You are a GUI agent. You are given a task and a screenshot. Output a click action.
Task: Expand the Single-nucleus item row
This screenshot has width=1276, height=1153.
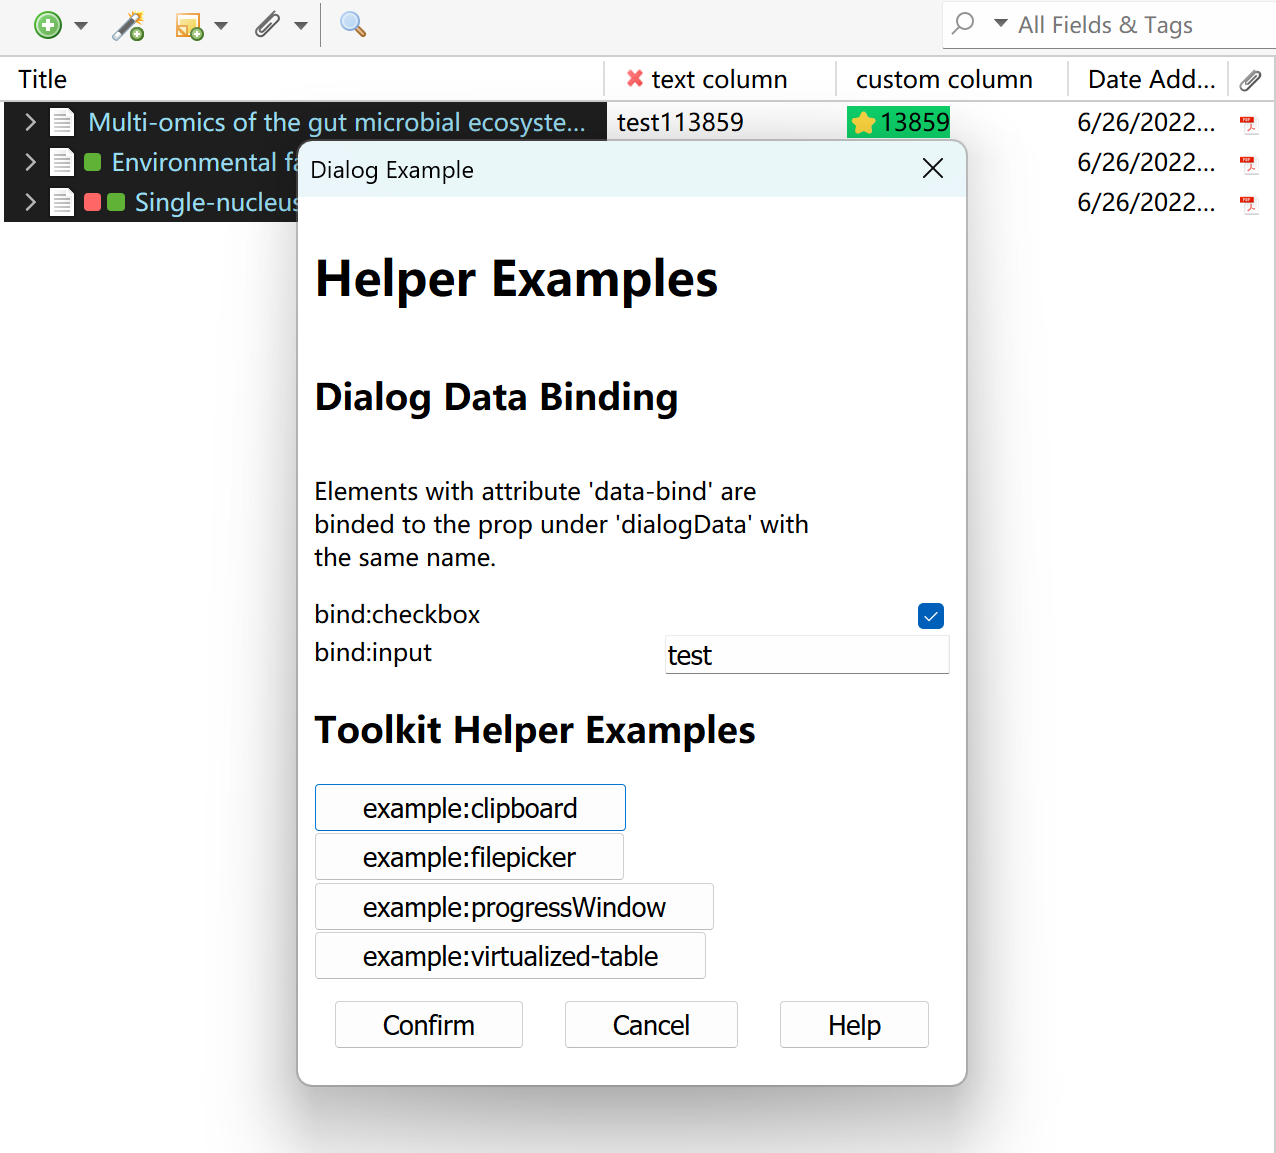coord(30,202)
